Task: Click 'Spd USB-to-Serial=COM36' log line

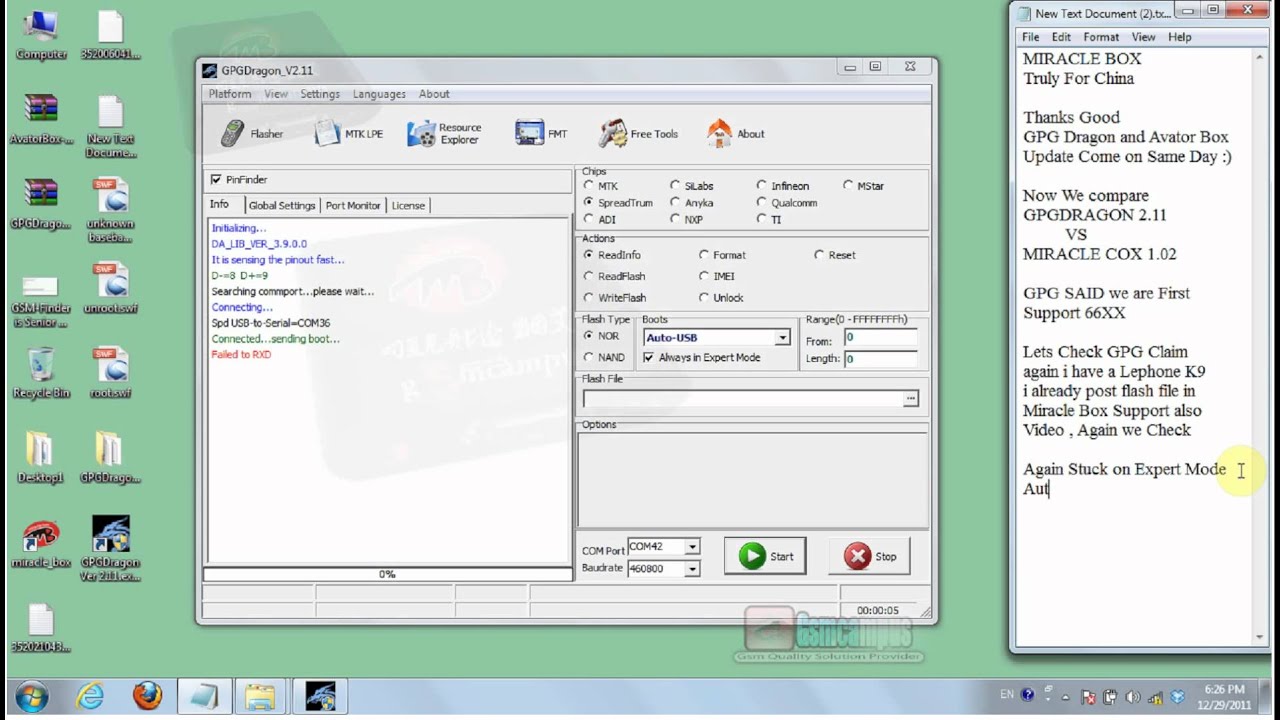Action: [x=270, y=323]
